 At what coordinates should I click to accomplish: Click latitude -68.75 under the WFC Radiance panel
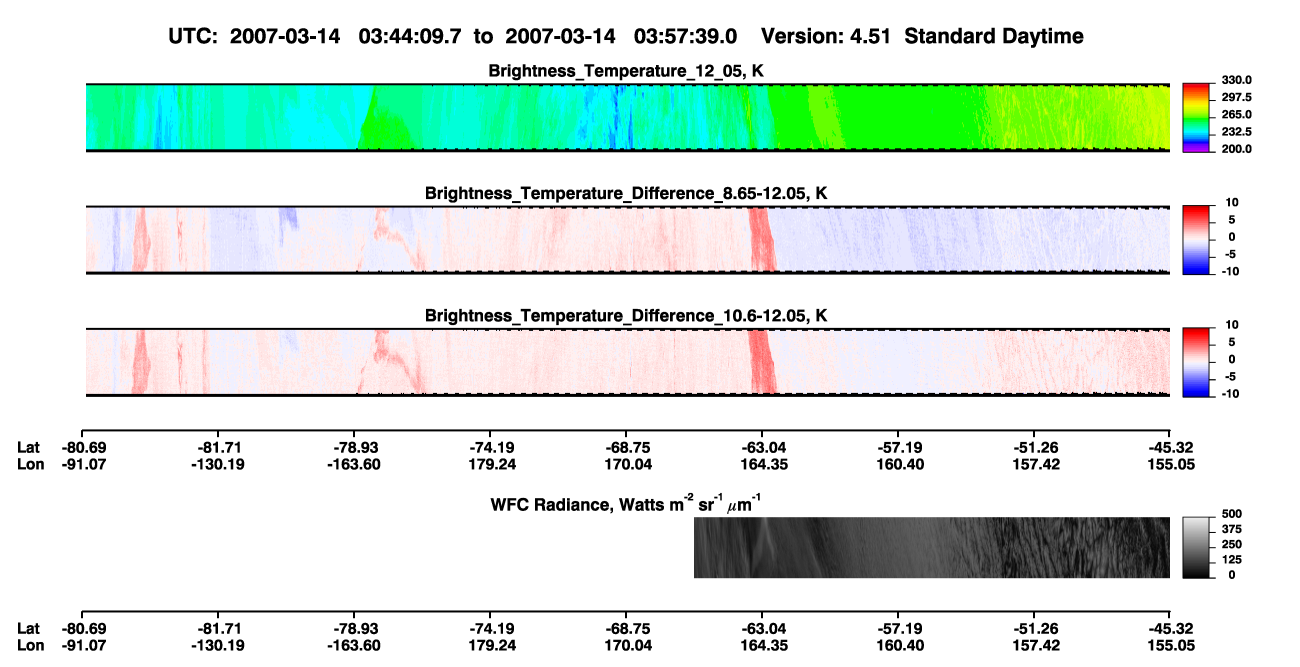pyautogui.click(x=626, y=628)
